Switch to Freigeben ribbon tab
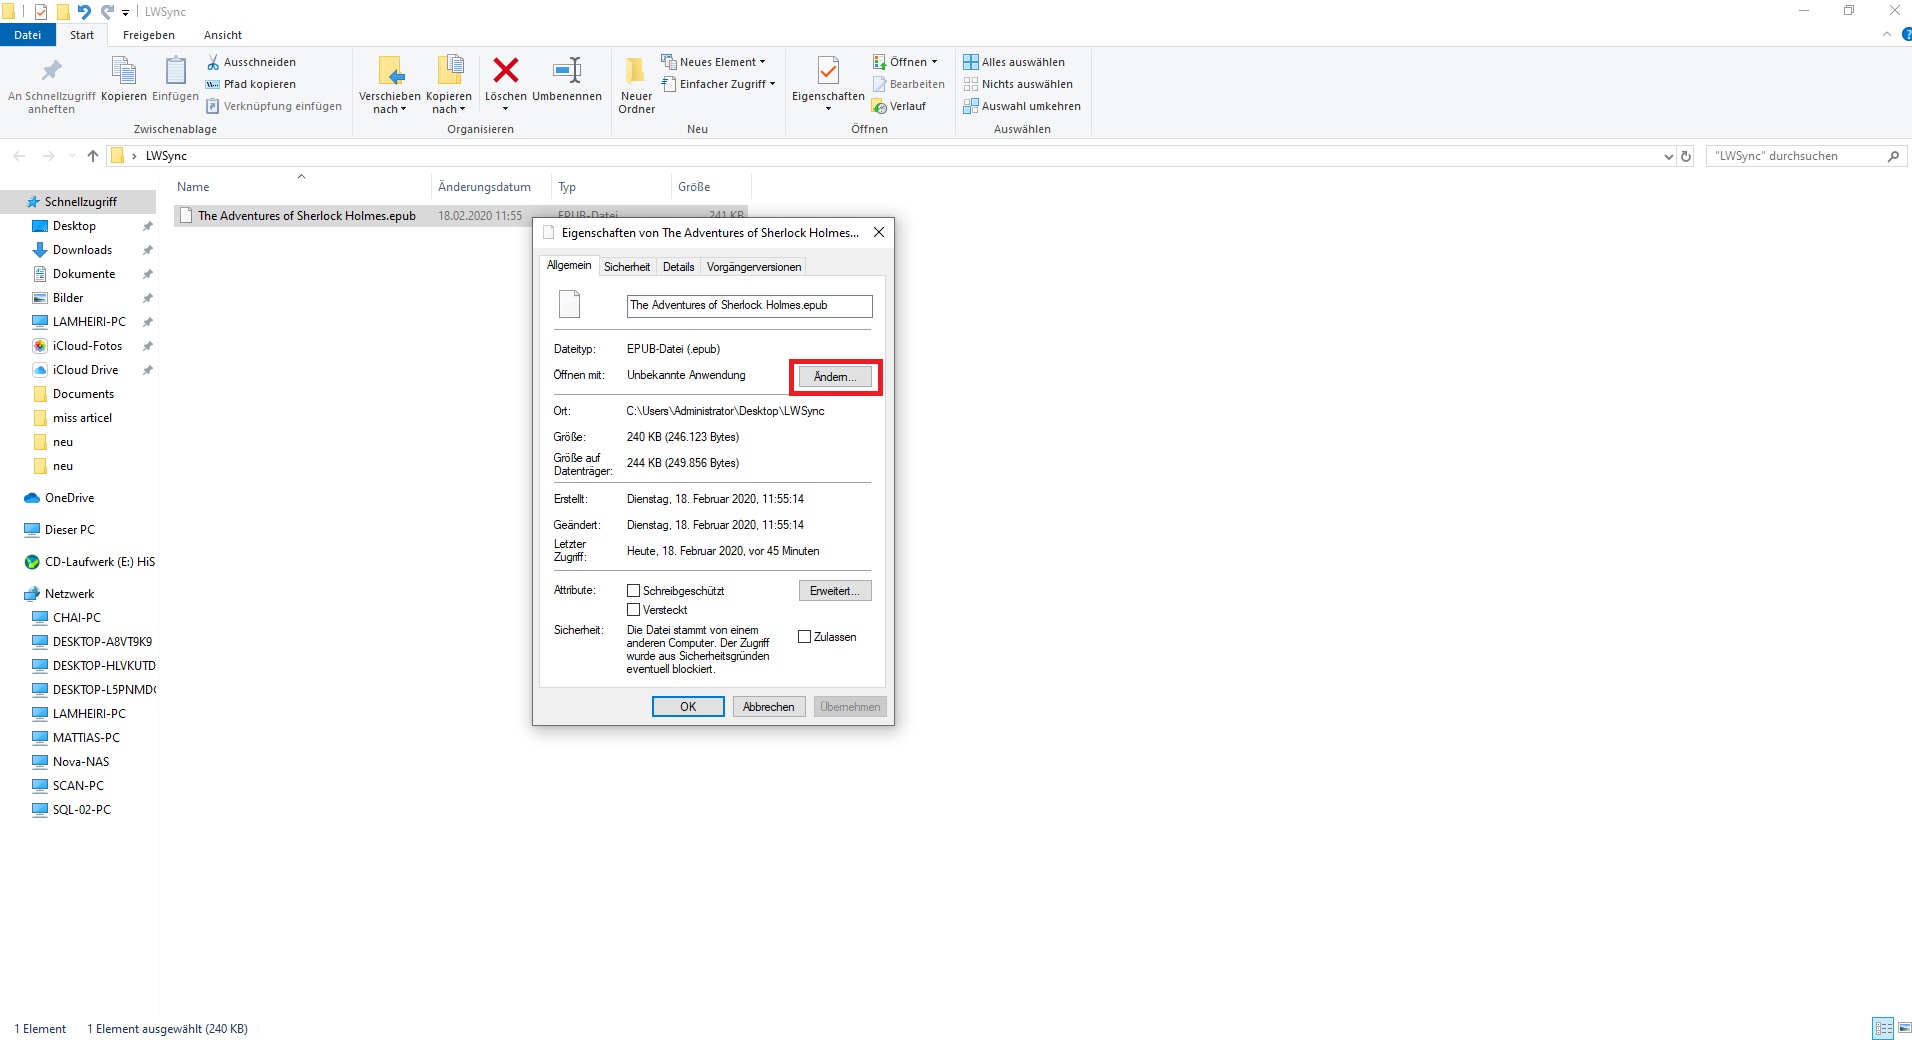1912x1040 pixels. pos(149,35)
